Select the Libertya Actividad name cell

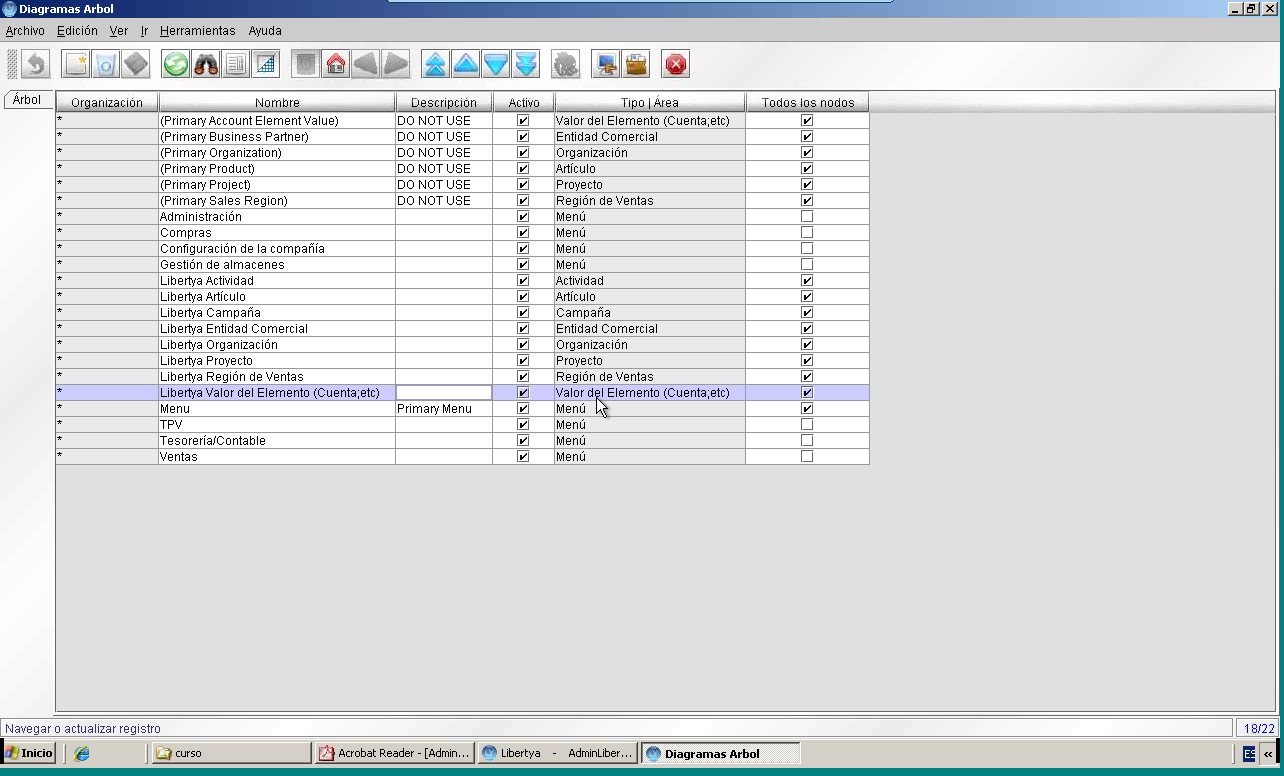click(277, 281)
